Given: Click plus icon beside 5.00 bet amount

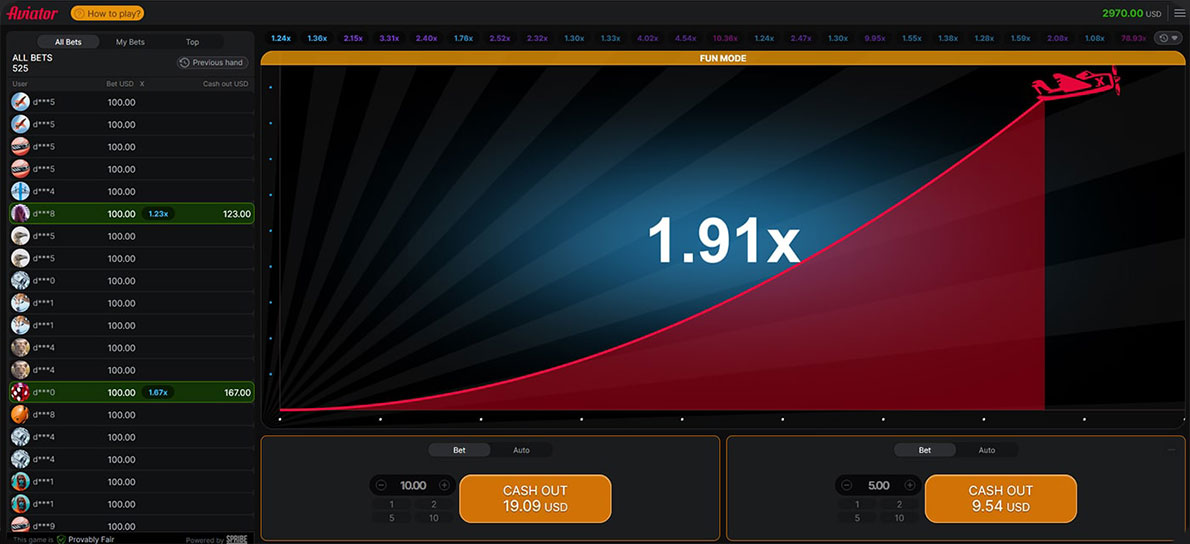Looking at the screenshot, I should click(910, 485).
